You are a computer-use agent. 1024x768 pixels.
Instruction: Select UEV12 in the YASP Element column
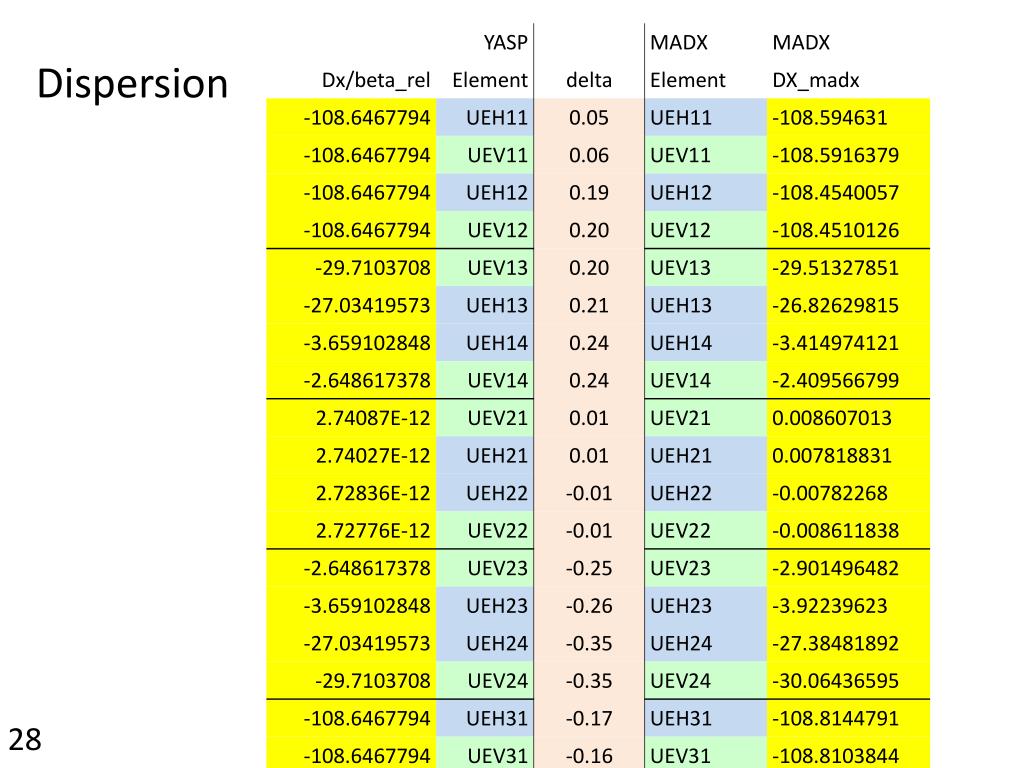498,231
